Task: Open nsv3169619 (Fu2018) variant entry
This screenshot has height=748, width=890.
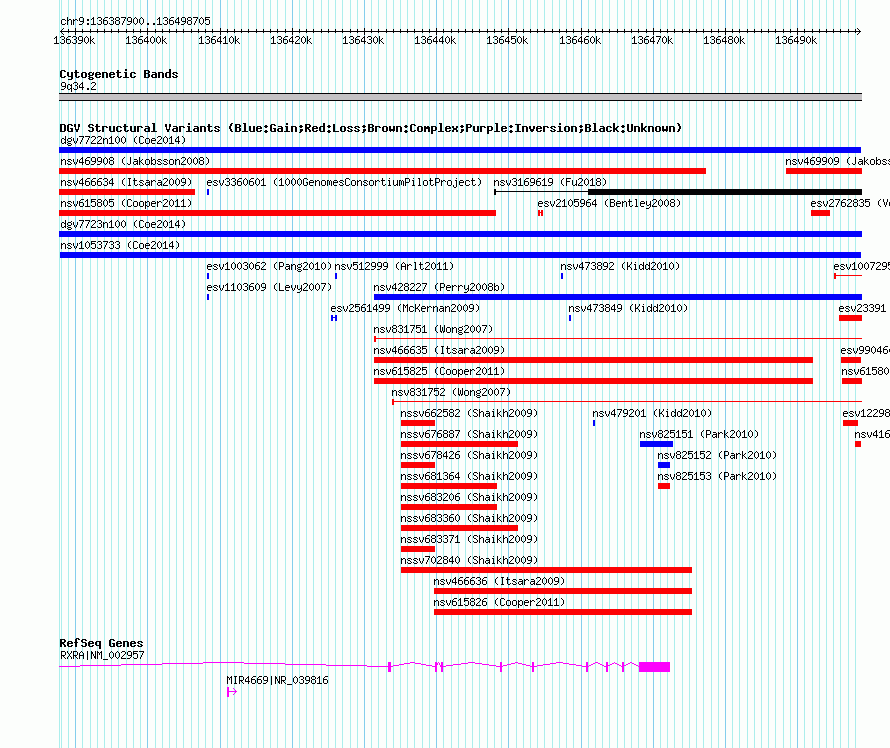Action: click(x=549, y=182)
